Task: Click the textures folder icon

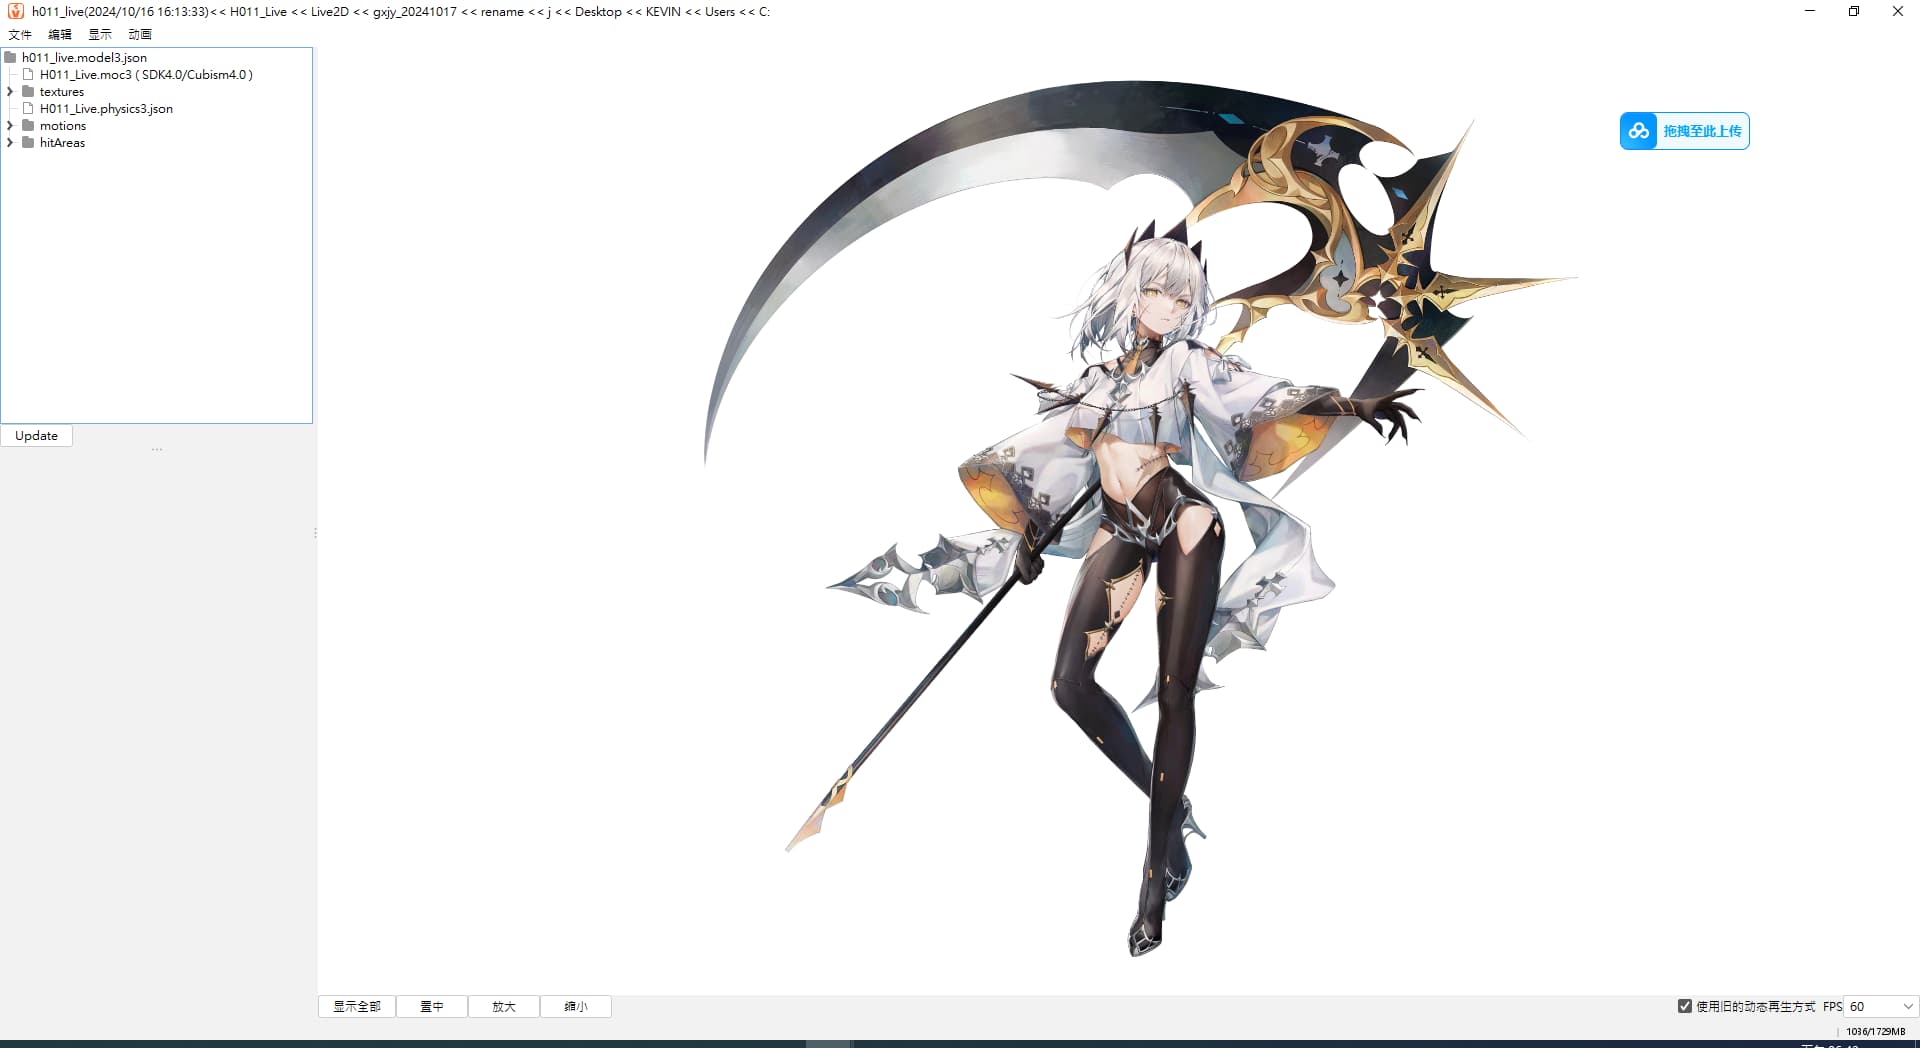Action: coord(28,91)
